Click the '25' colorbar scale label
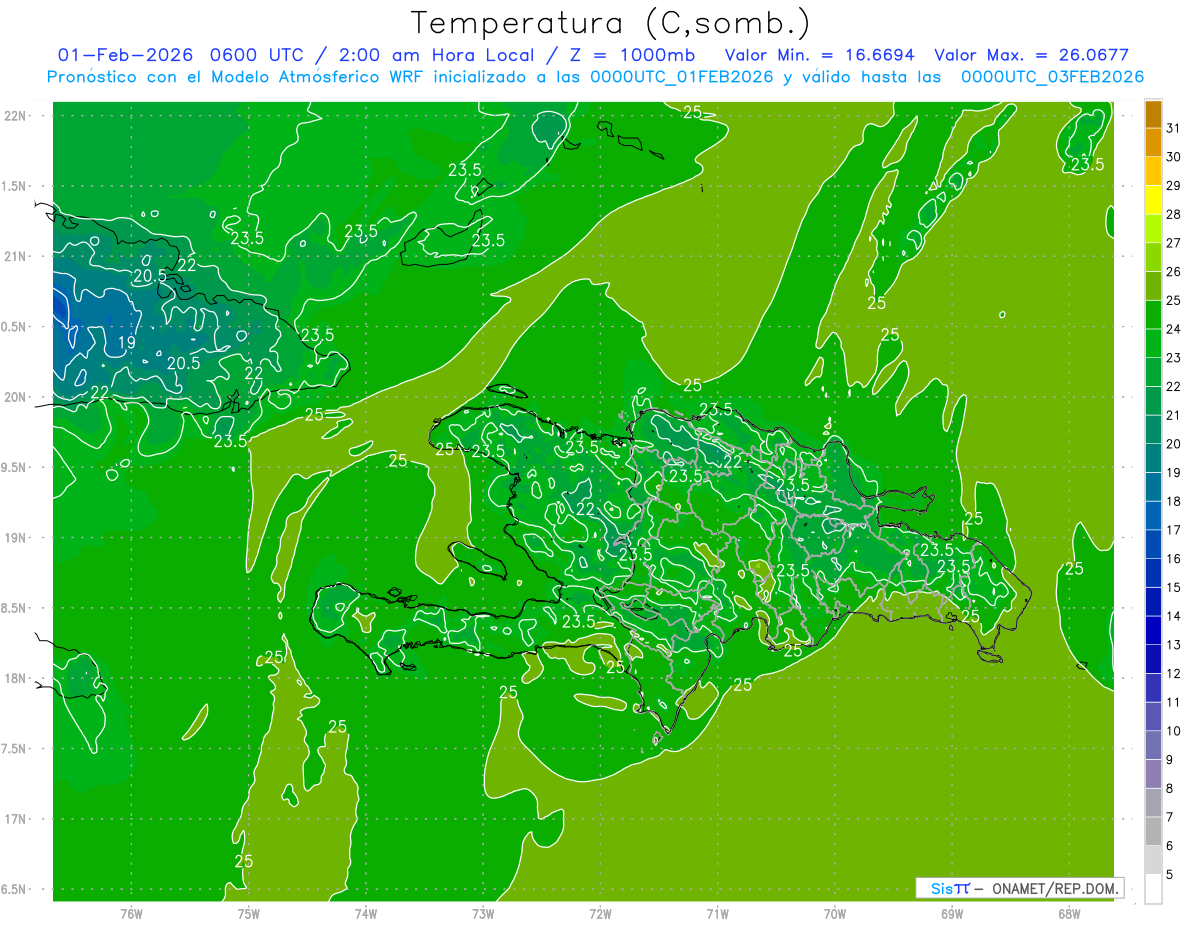 (x=1173, y=300)
